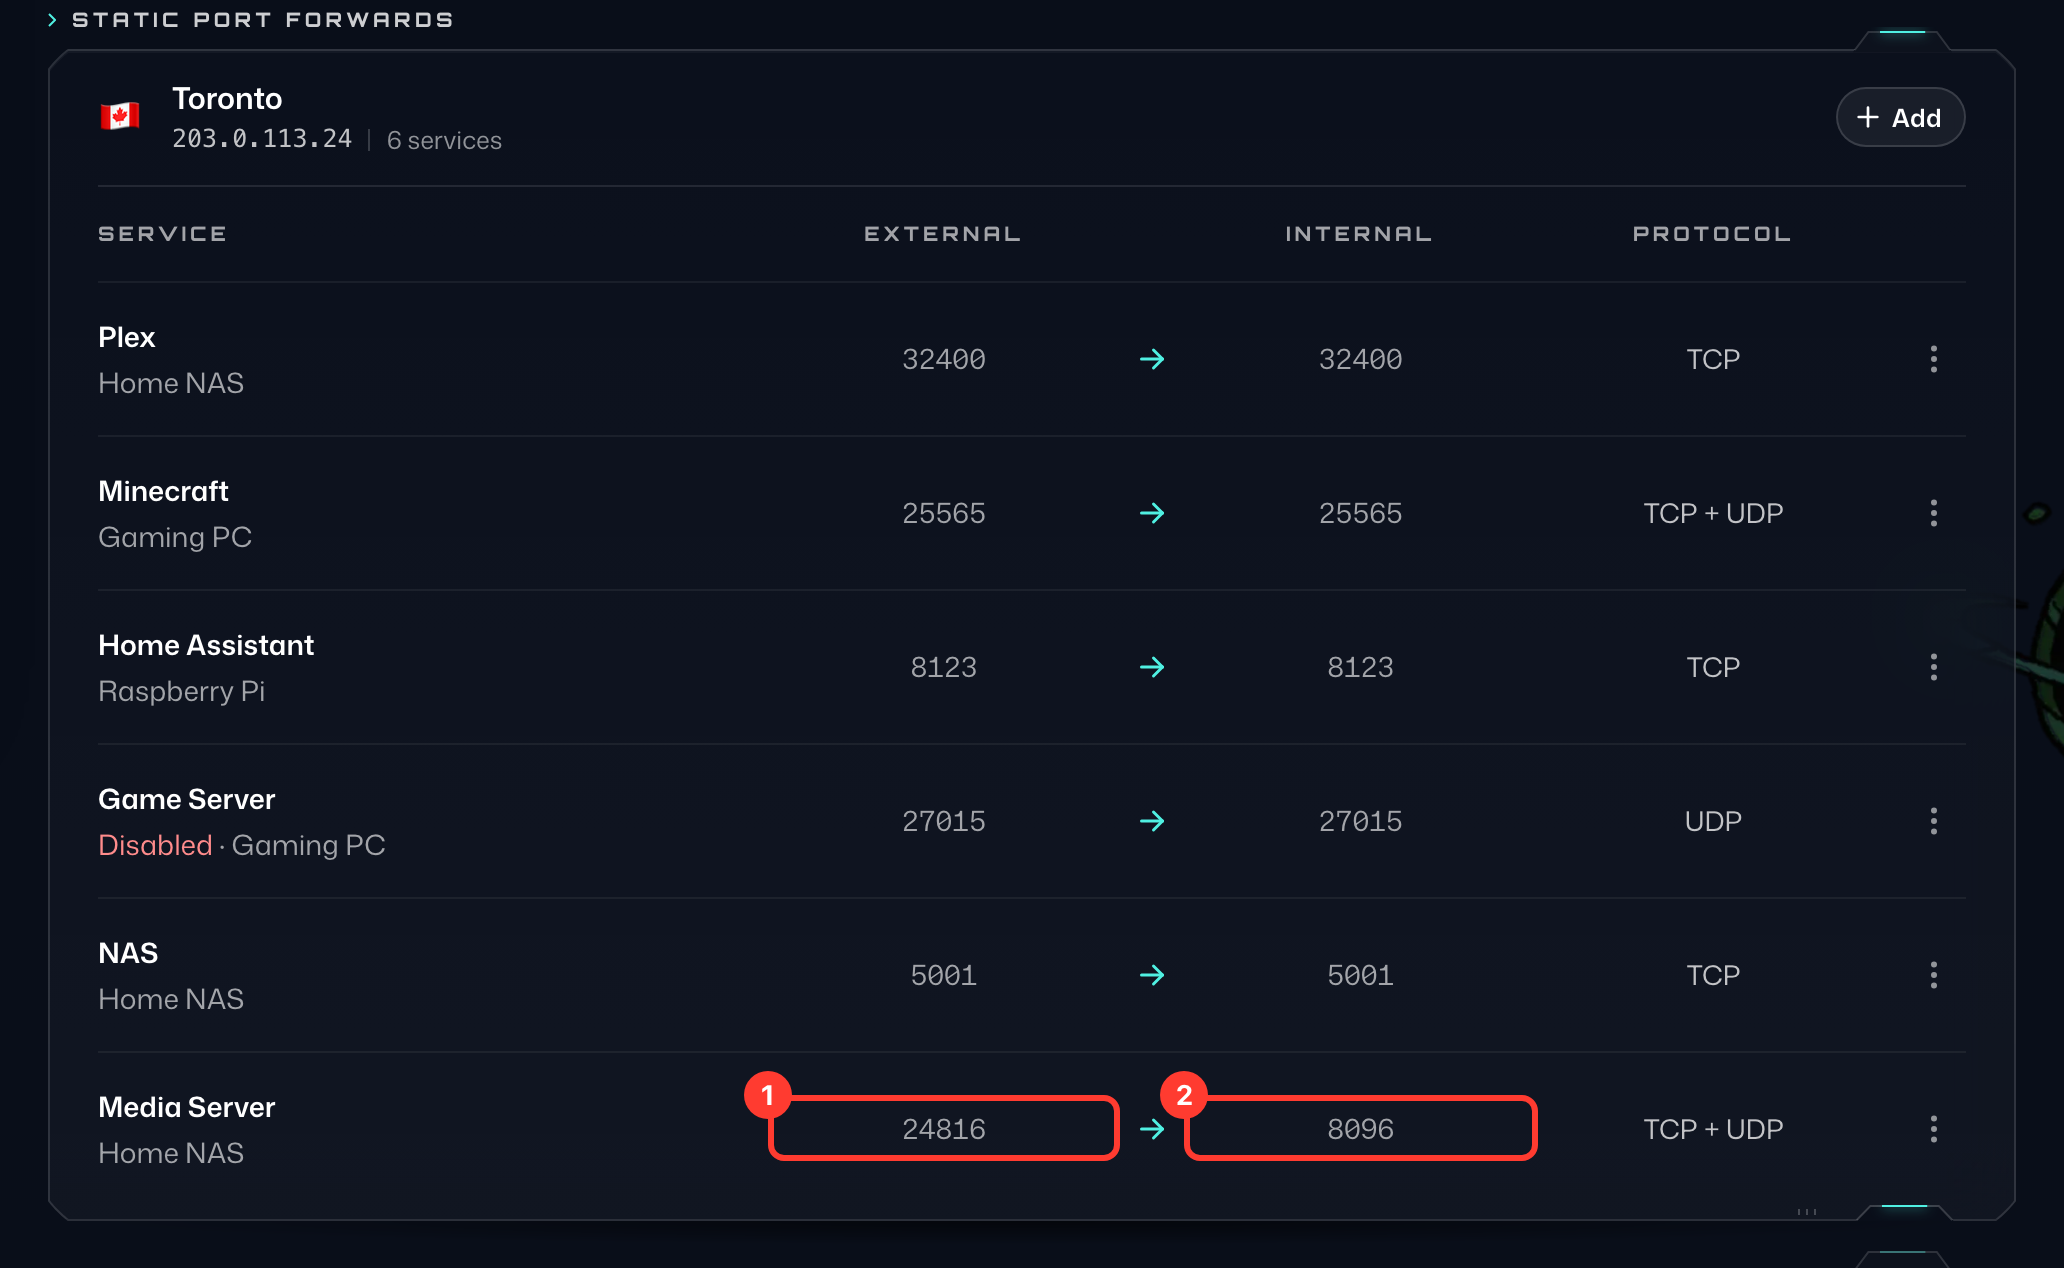The width and height of the screenshot is (2064, 1268).
Task: Click the Add button
Action: 1900,118
